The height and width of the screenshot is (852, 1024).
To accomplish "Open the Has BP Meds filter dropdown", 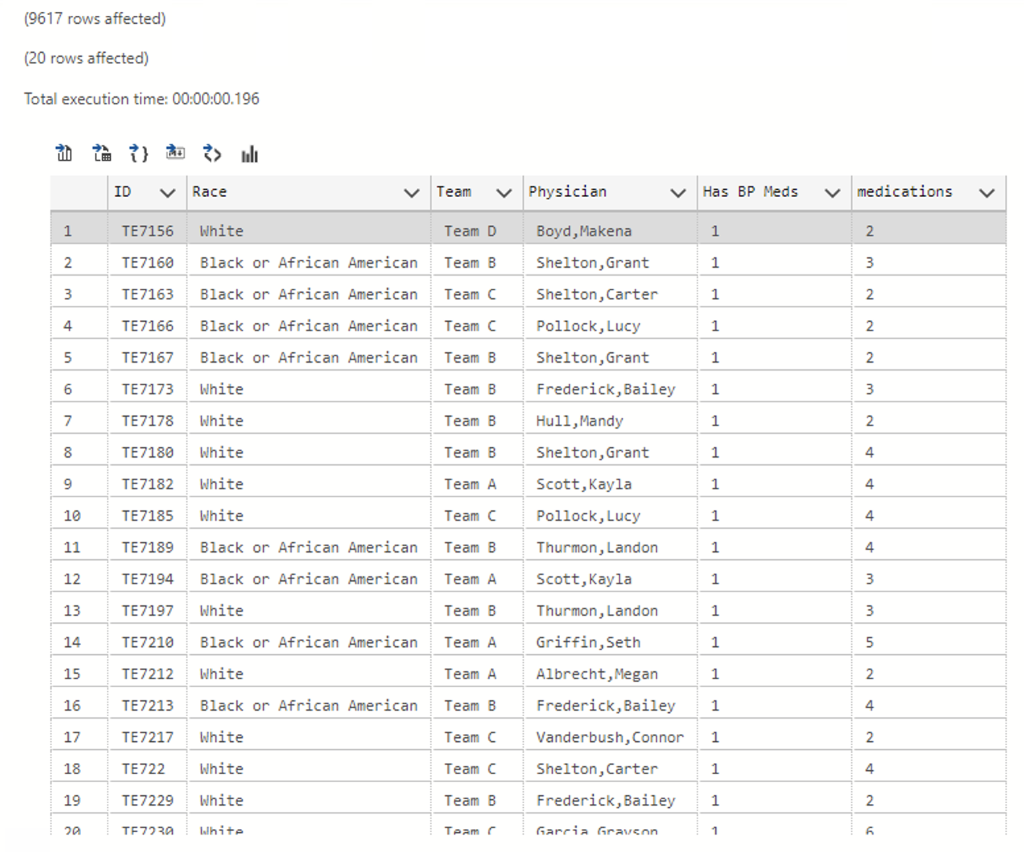I will click(833, 193).
